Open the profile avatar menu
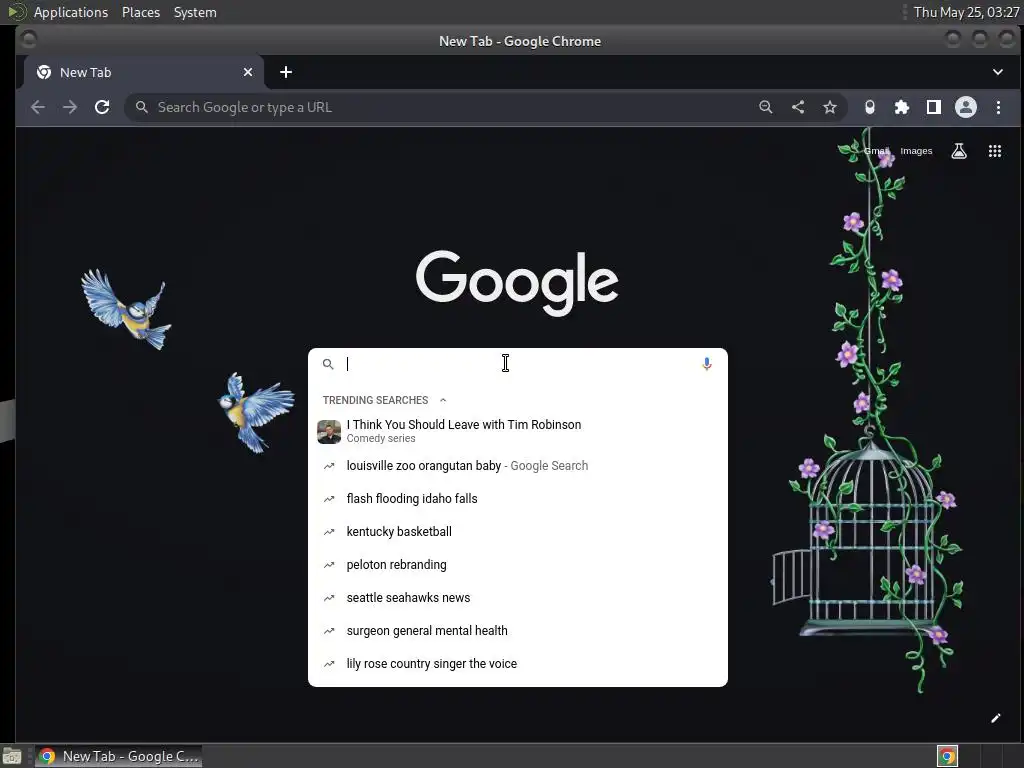The height and width of the screenshot is (768, 1024). (966, 107)
